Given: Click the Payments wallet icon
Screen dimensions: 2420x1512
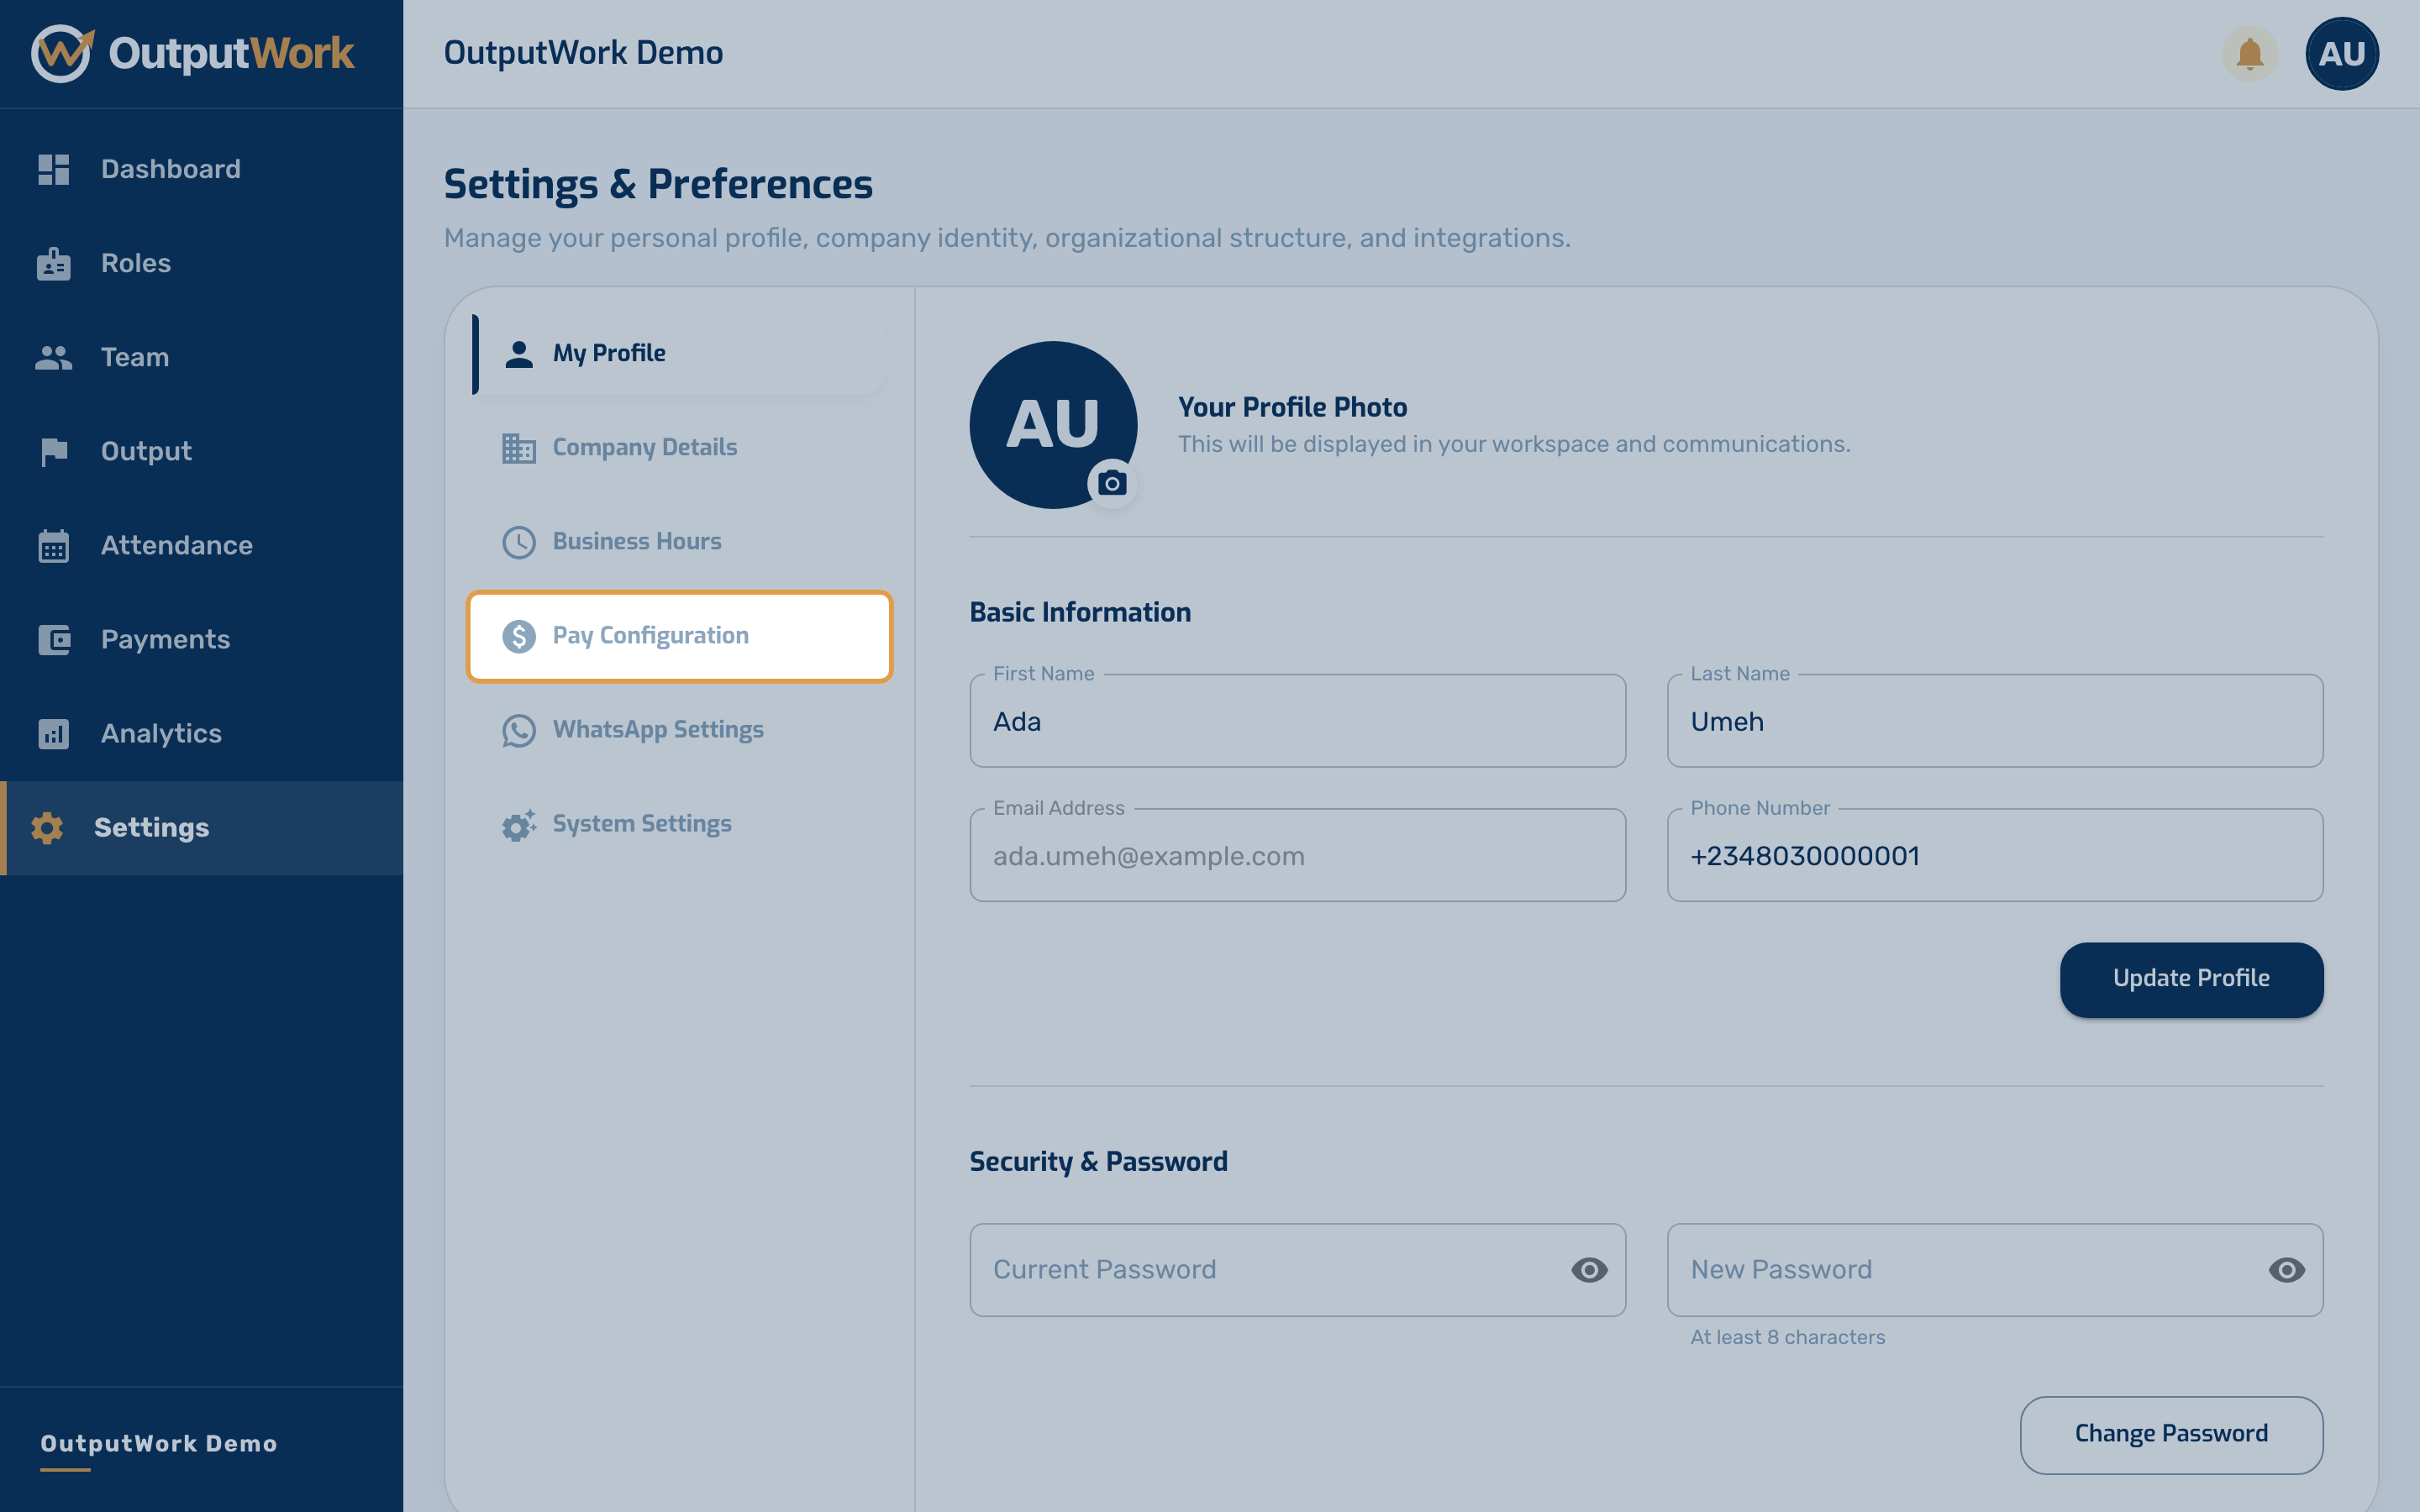Looking at the screenshot, I should click(54, 640).
